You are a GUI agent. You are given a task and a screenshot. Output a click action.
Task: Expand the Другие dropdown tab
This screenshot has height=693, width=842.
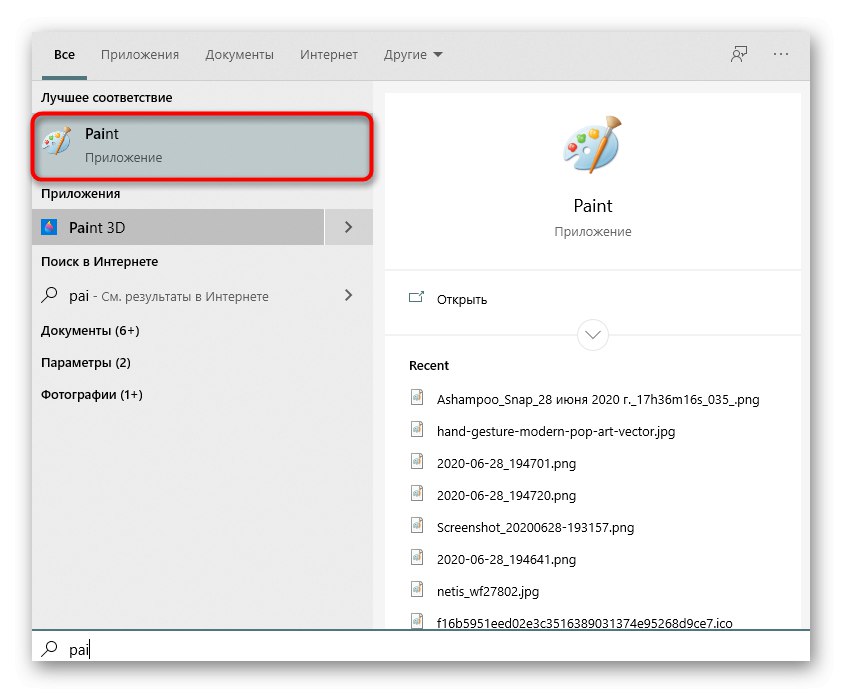click(x=413, y=55)
